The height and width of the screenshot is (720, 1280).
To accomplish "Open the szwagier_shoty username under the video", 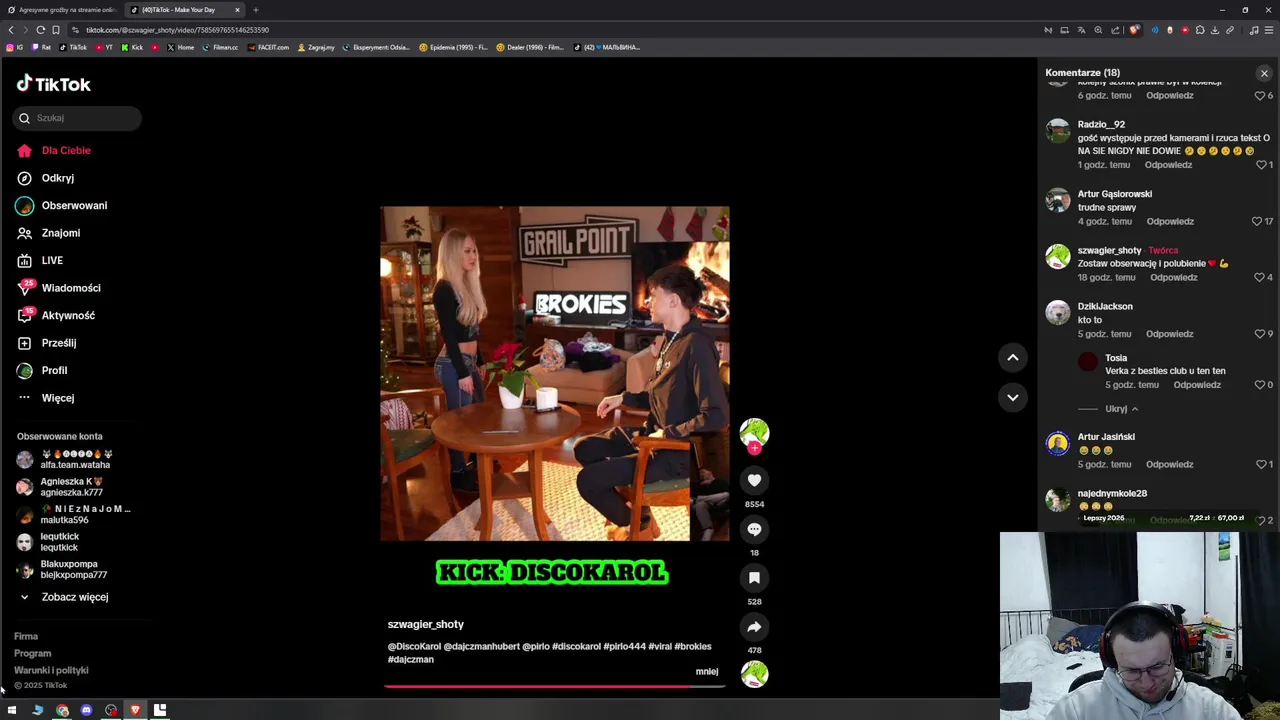I will point(426,624).
